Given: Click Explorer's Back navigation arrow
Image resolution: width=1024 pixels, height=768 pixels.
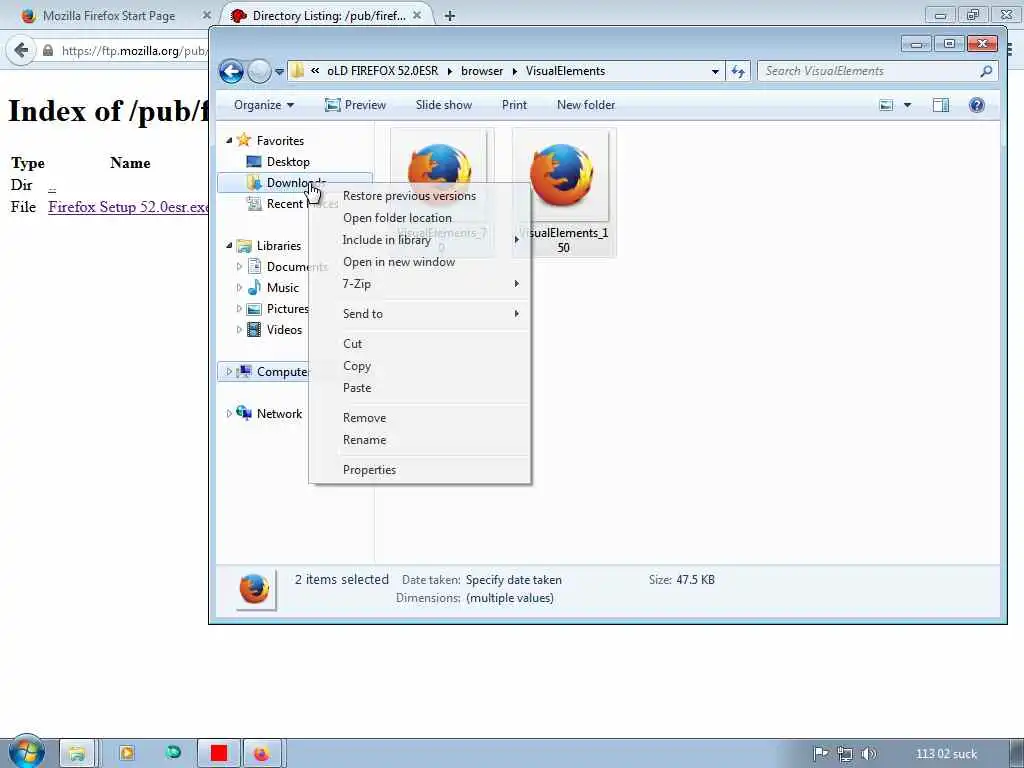Looking at the screenshot, I should click(231, 71).
